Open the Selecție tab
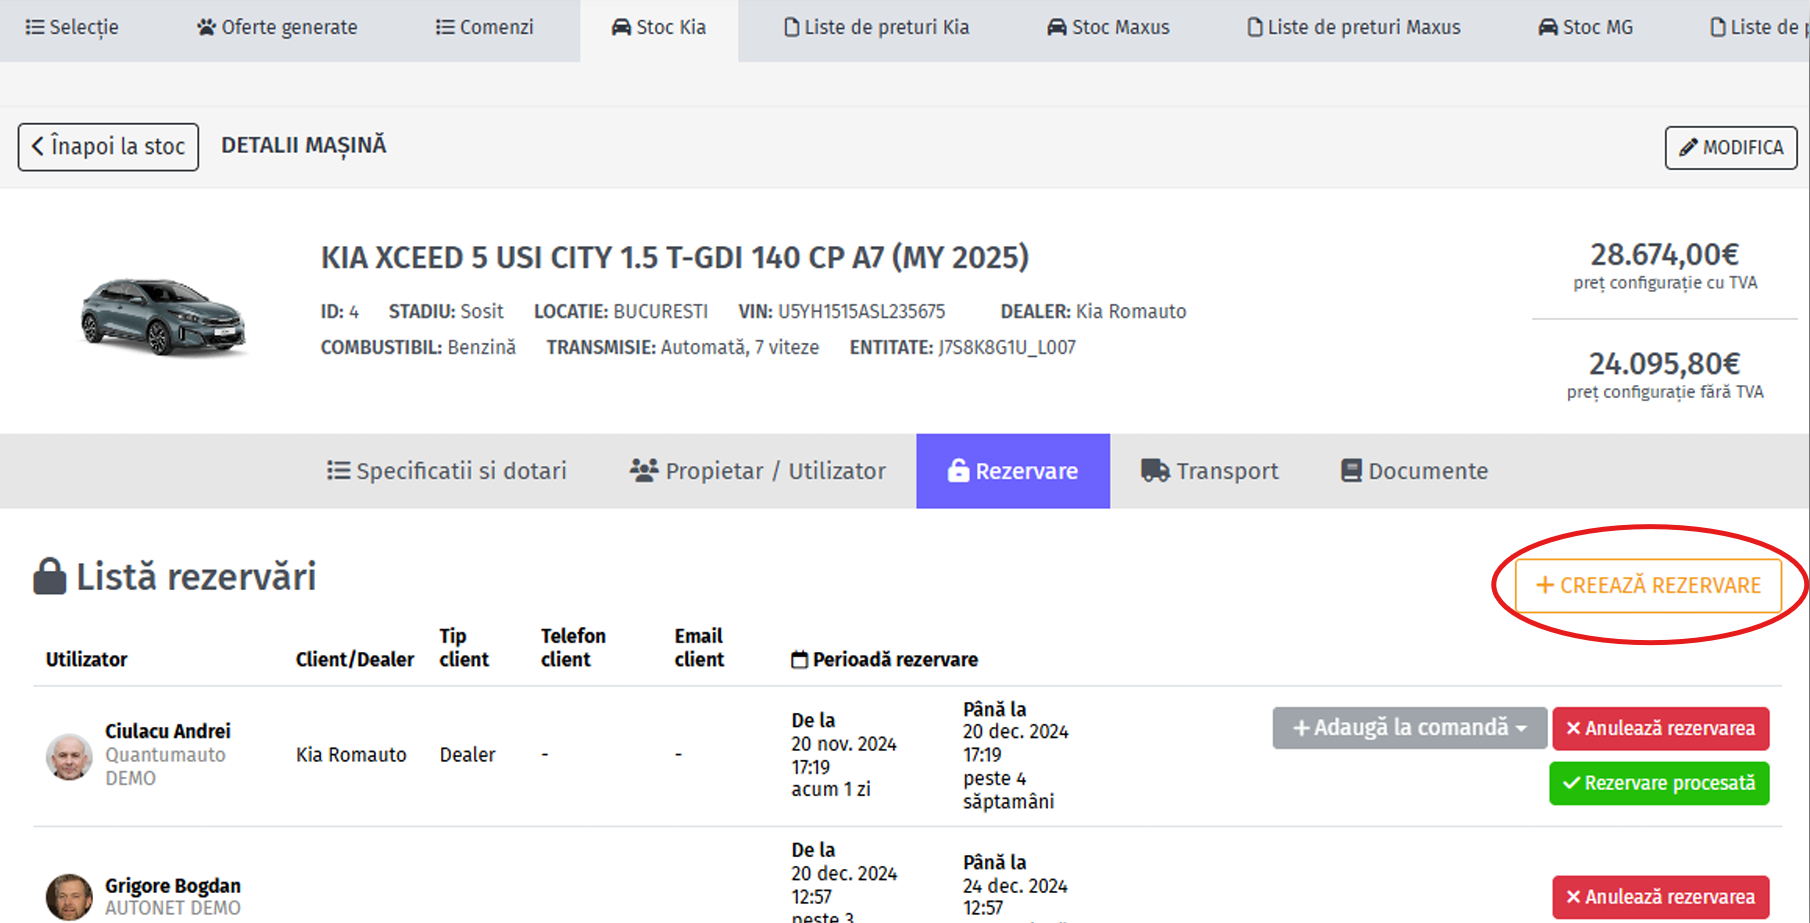Image resolution: width=1810 pixels, height=923 pixels. [x=72, y=28]
